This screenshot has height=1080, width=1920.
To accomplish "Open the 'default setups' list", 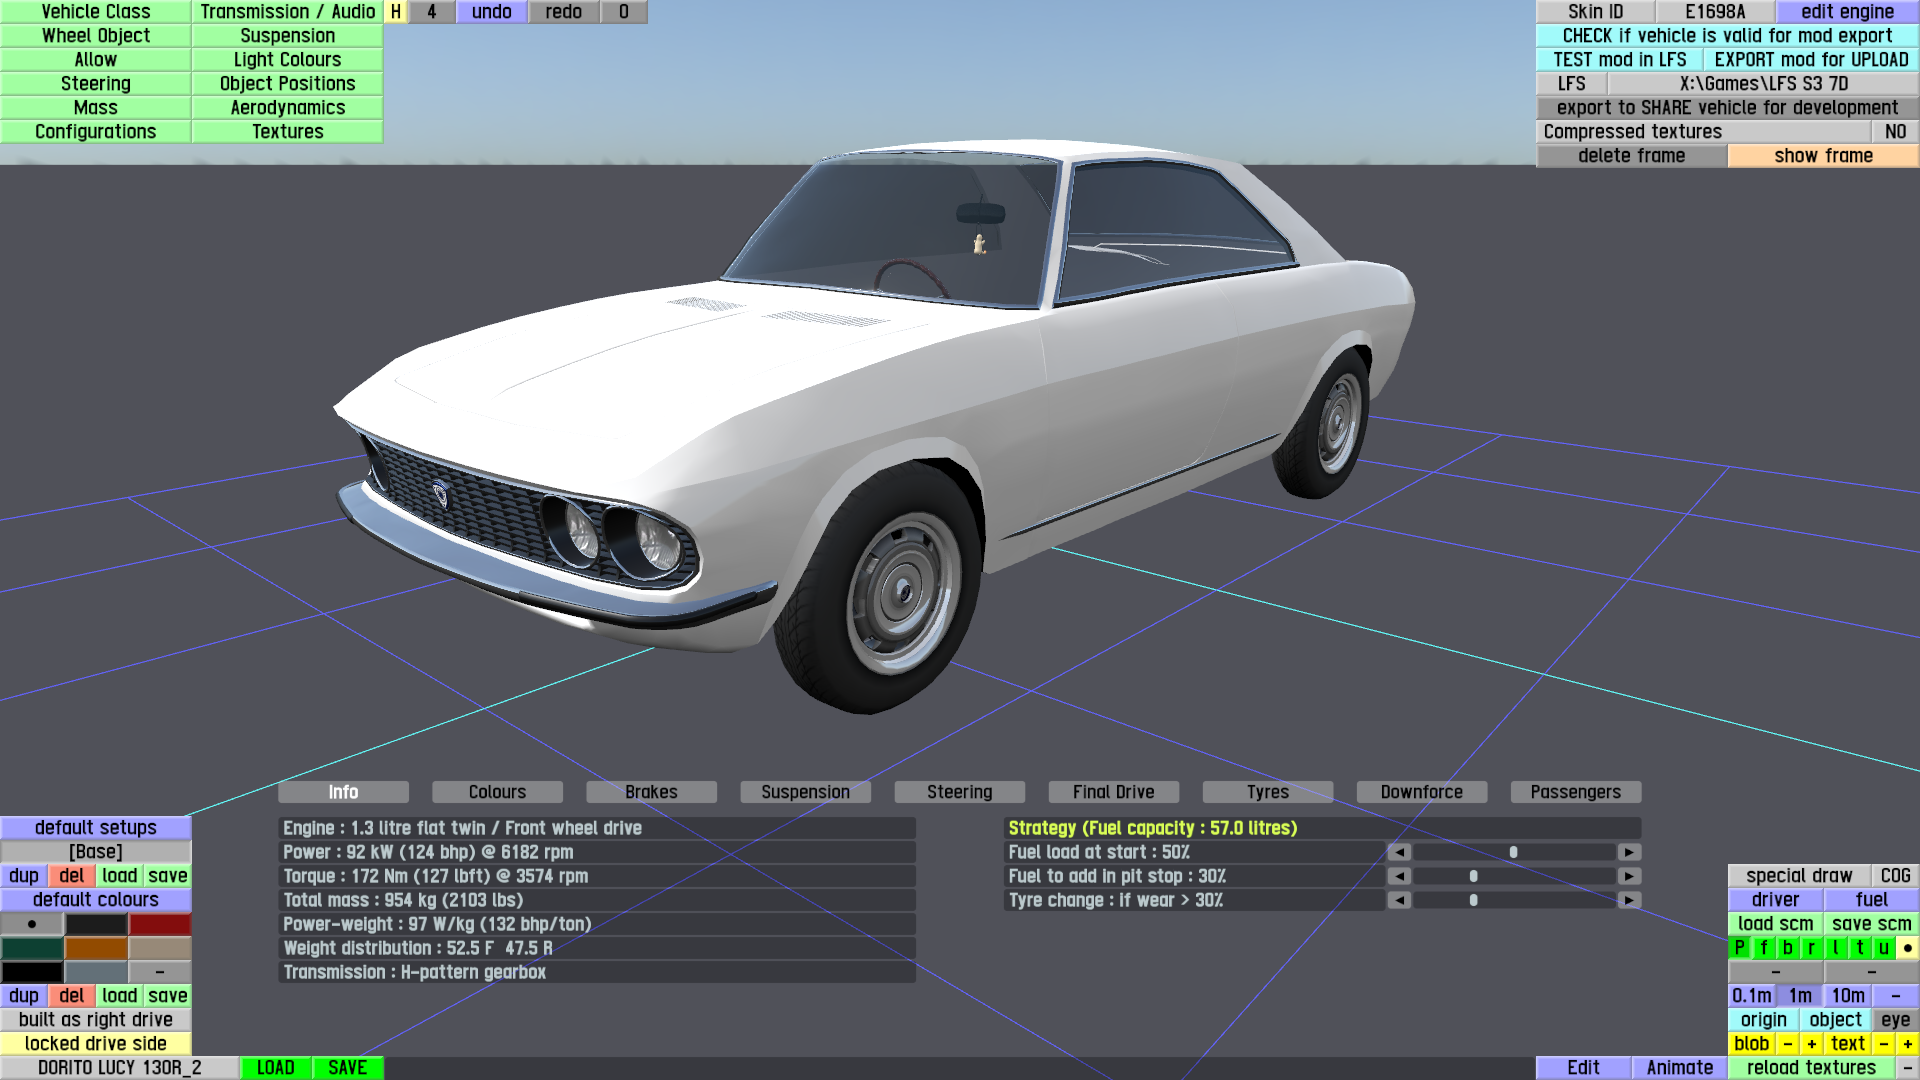I will [96, 828].
